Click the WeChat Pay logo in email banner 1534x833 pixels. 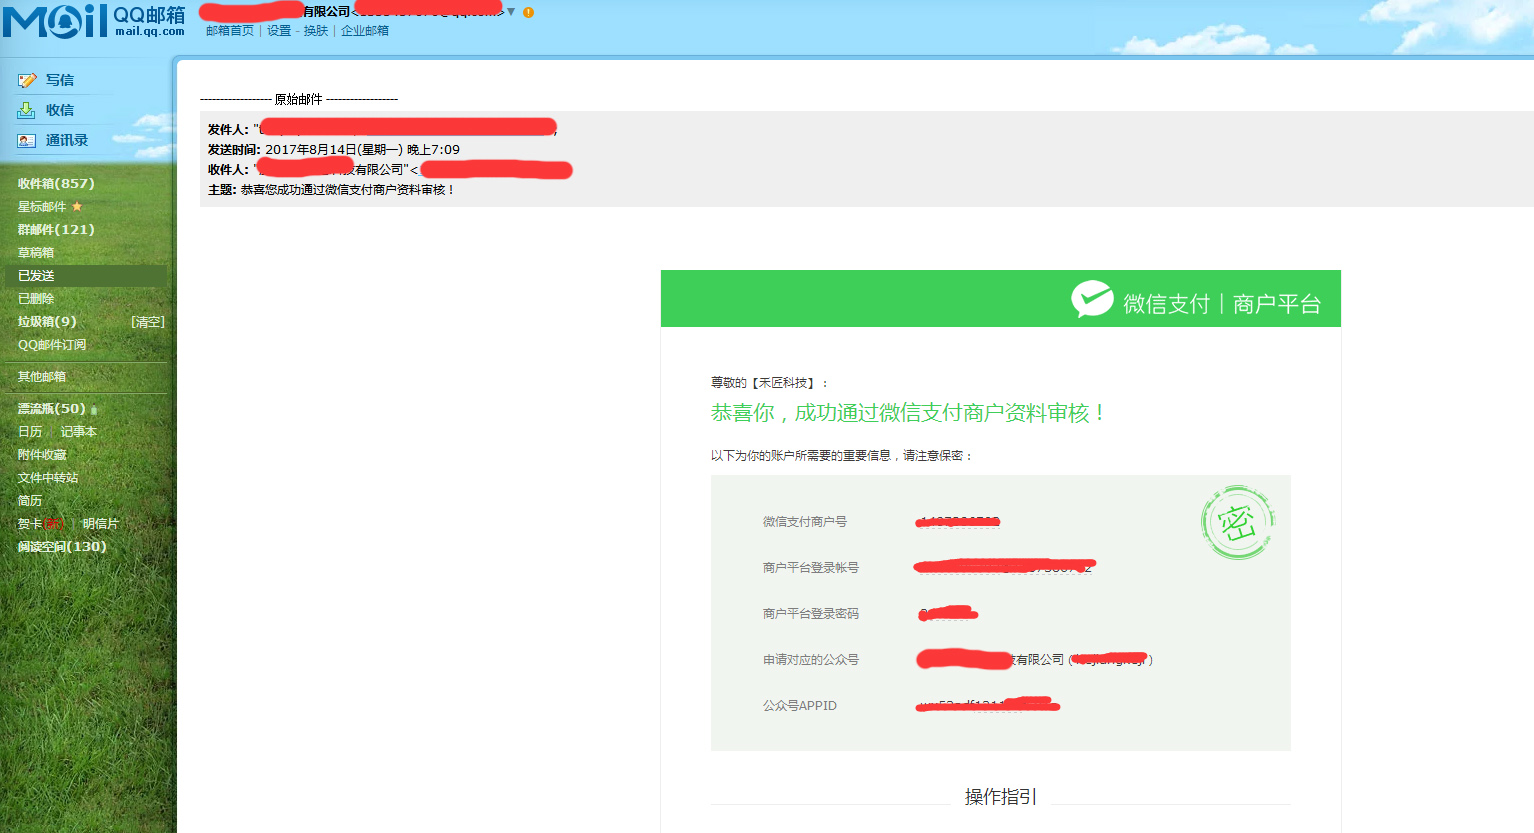click(x=1092, y=299)
